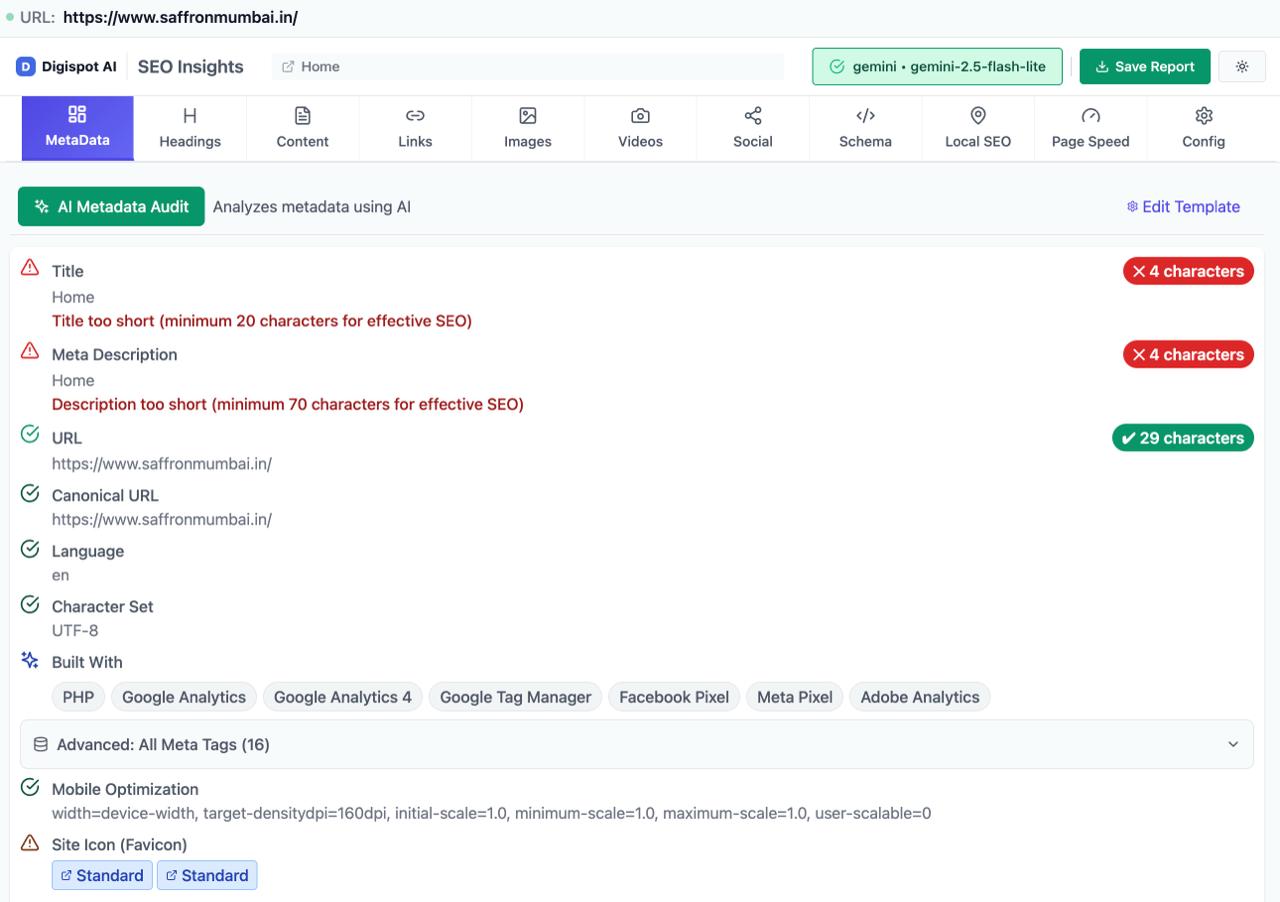Screen dimensions: 1280x902
Task: Click the 4 characters Title badge
Action: tap(1188, 271)
